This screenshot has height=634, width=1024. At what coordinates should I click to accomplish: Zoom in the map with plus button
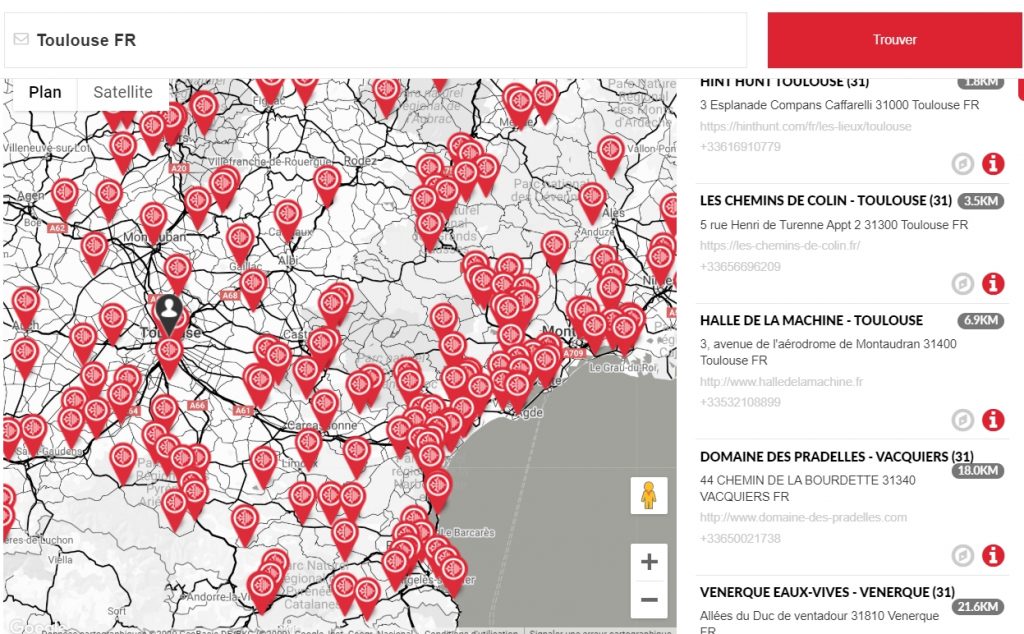pyautogui.click(x=649, y=562)
